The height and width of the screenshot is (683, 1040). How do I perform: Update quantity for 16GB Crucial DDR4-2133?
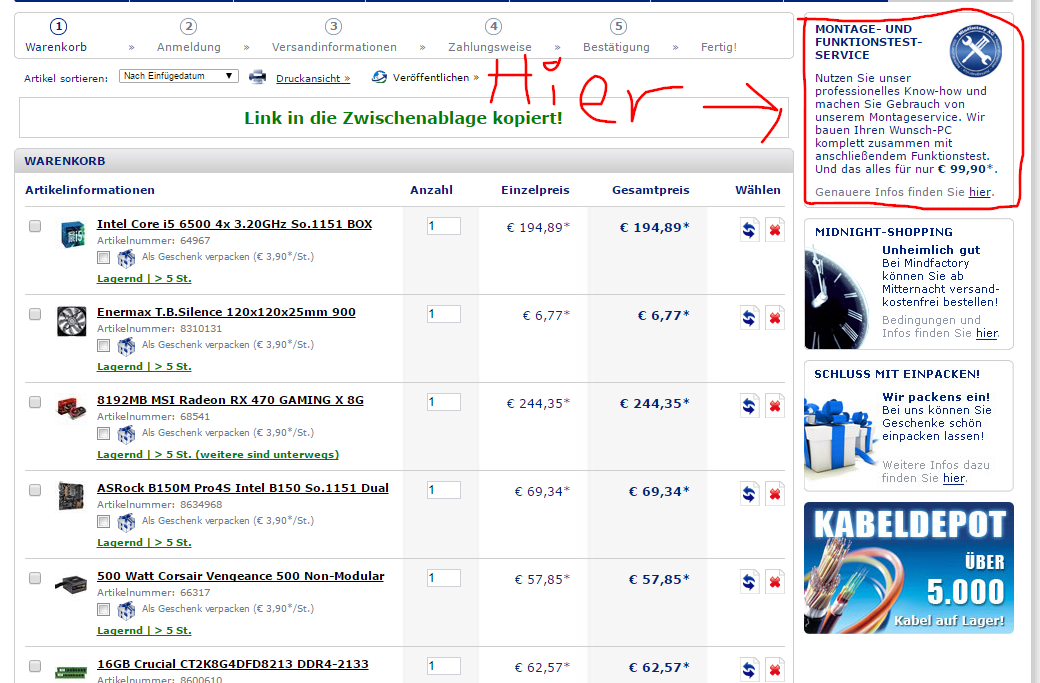pos(749,670)
